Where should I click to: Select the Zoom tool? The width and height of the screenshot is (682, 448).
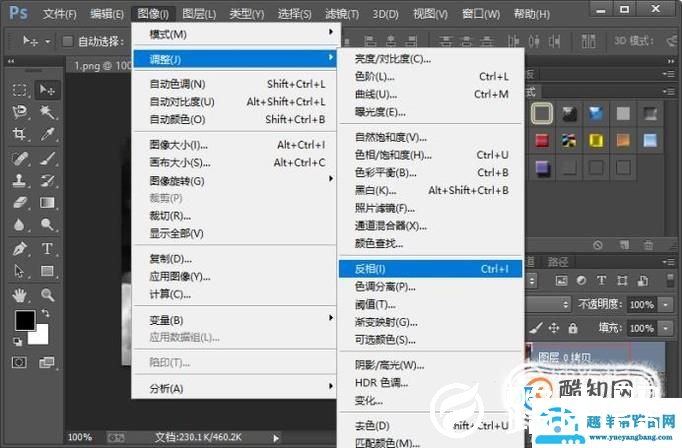pyautogui.click(x=47, y=295)
